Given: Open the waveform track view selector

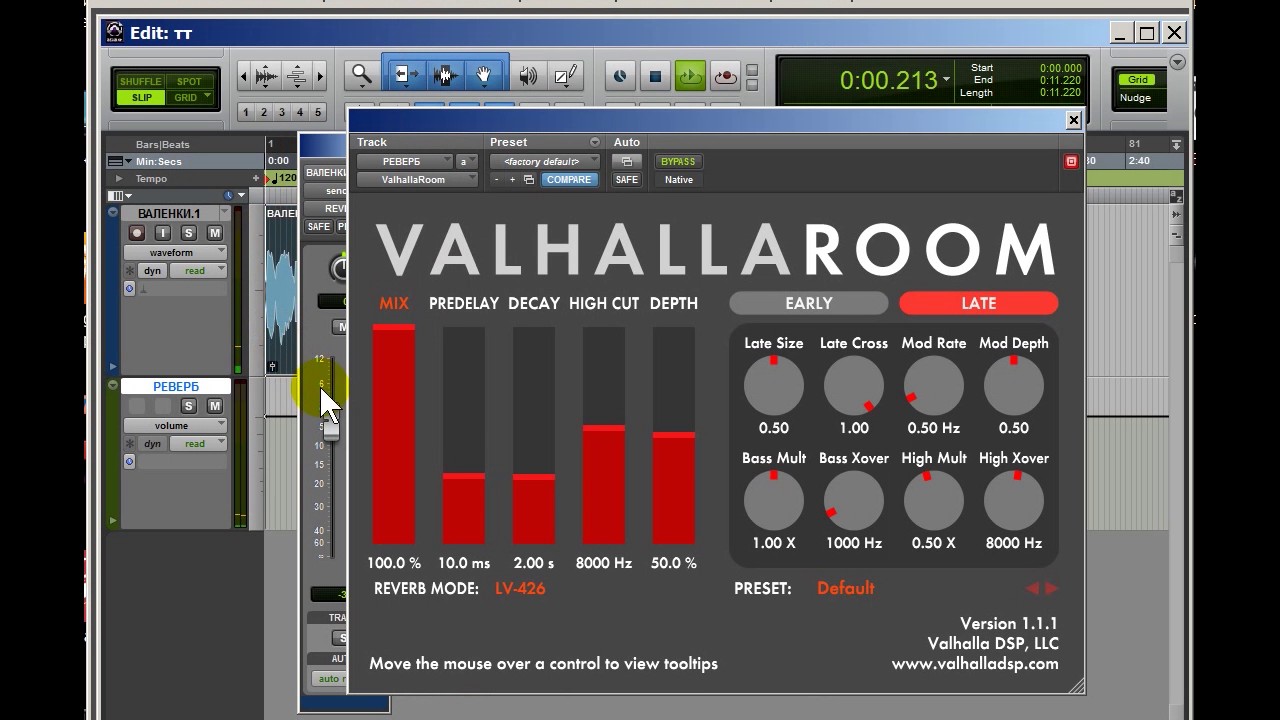Looking at the screenshot, I should coord(175,253).
